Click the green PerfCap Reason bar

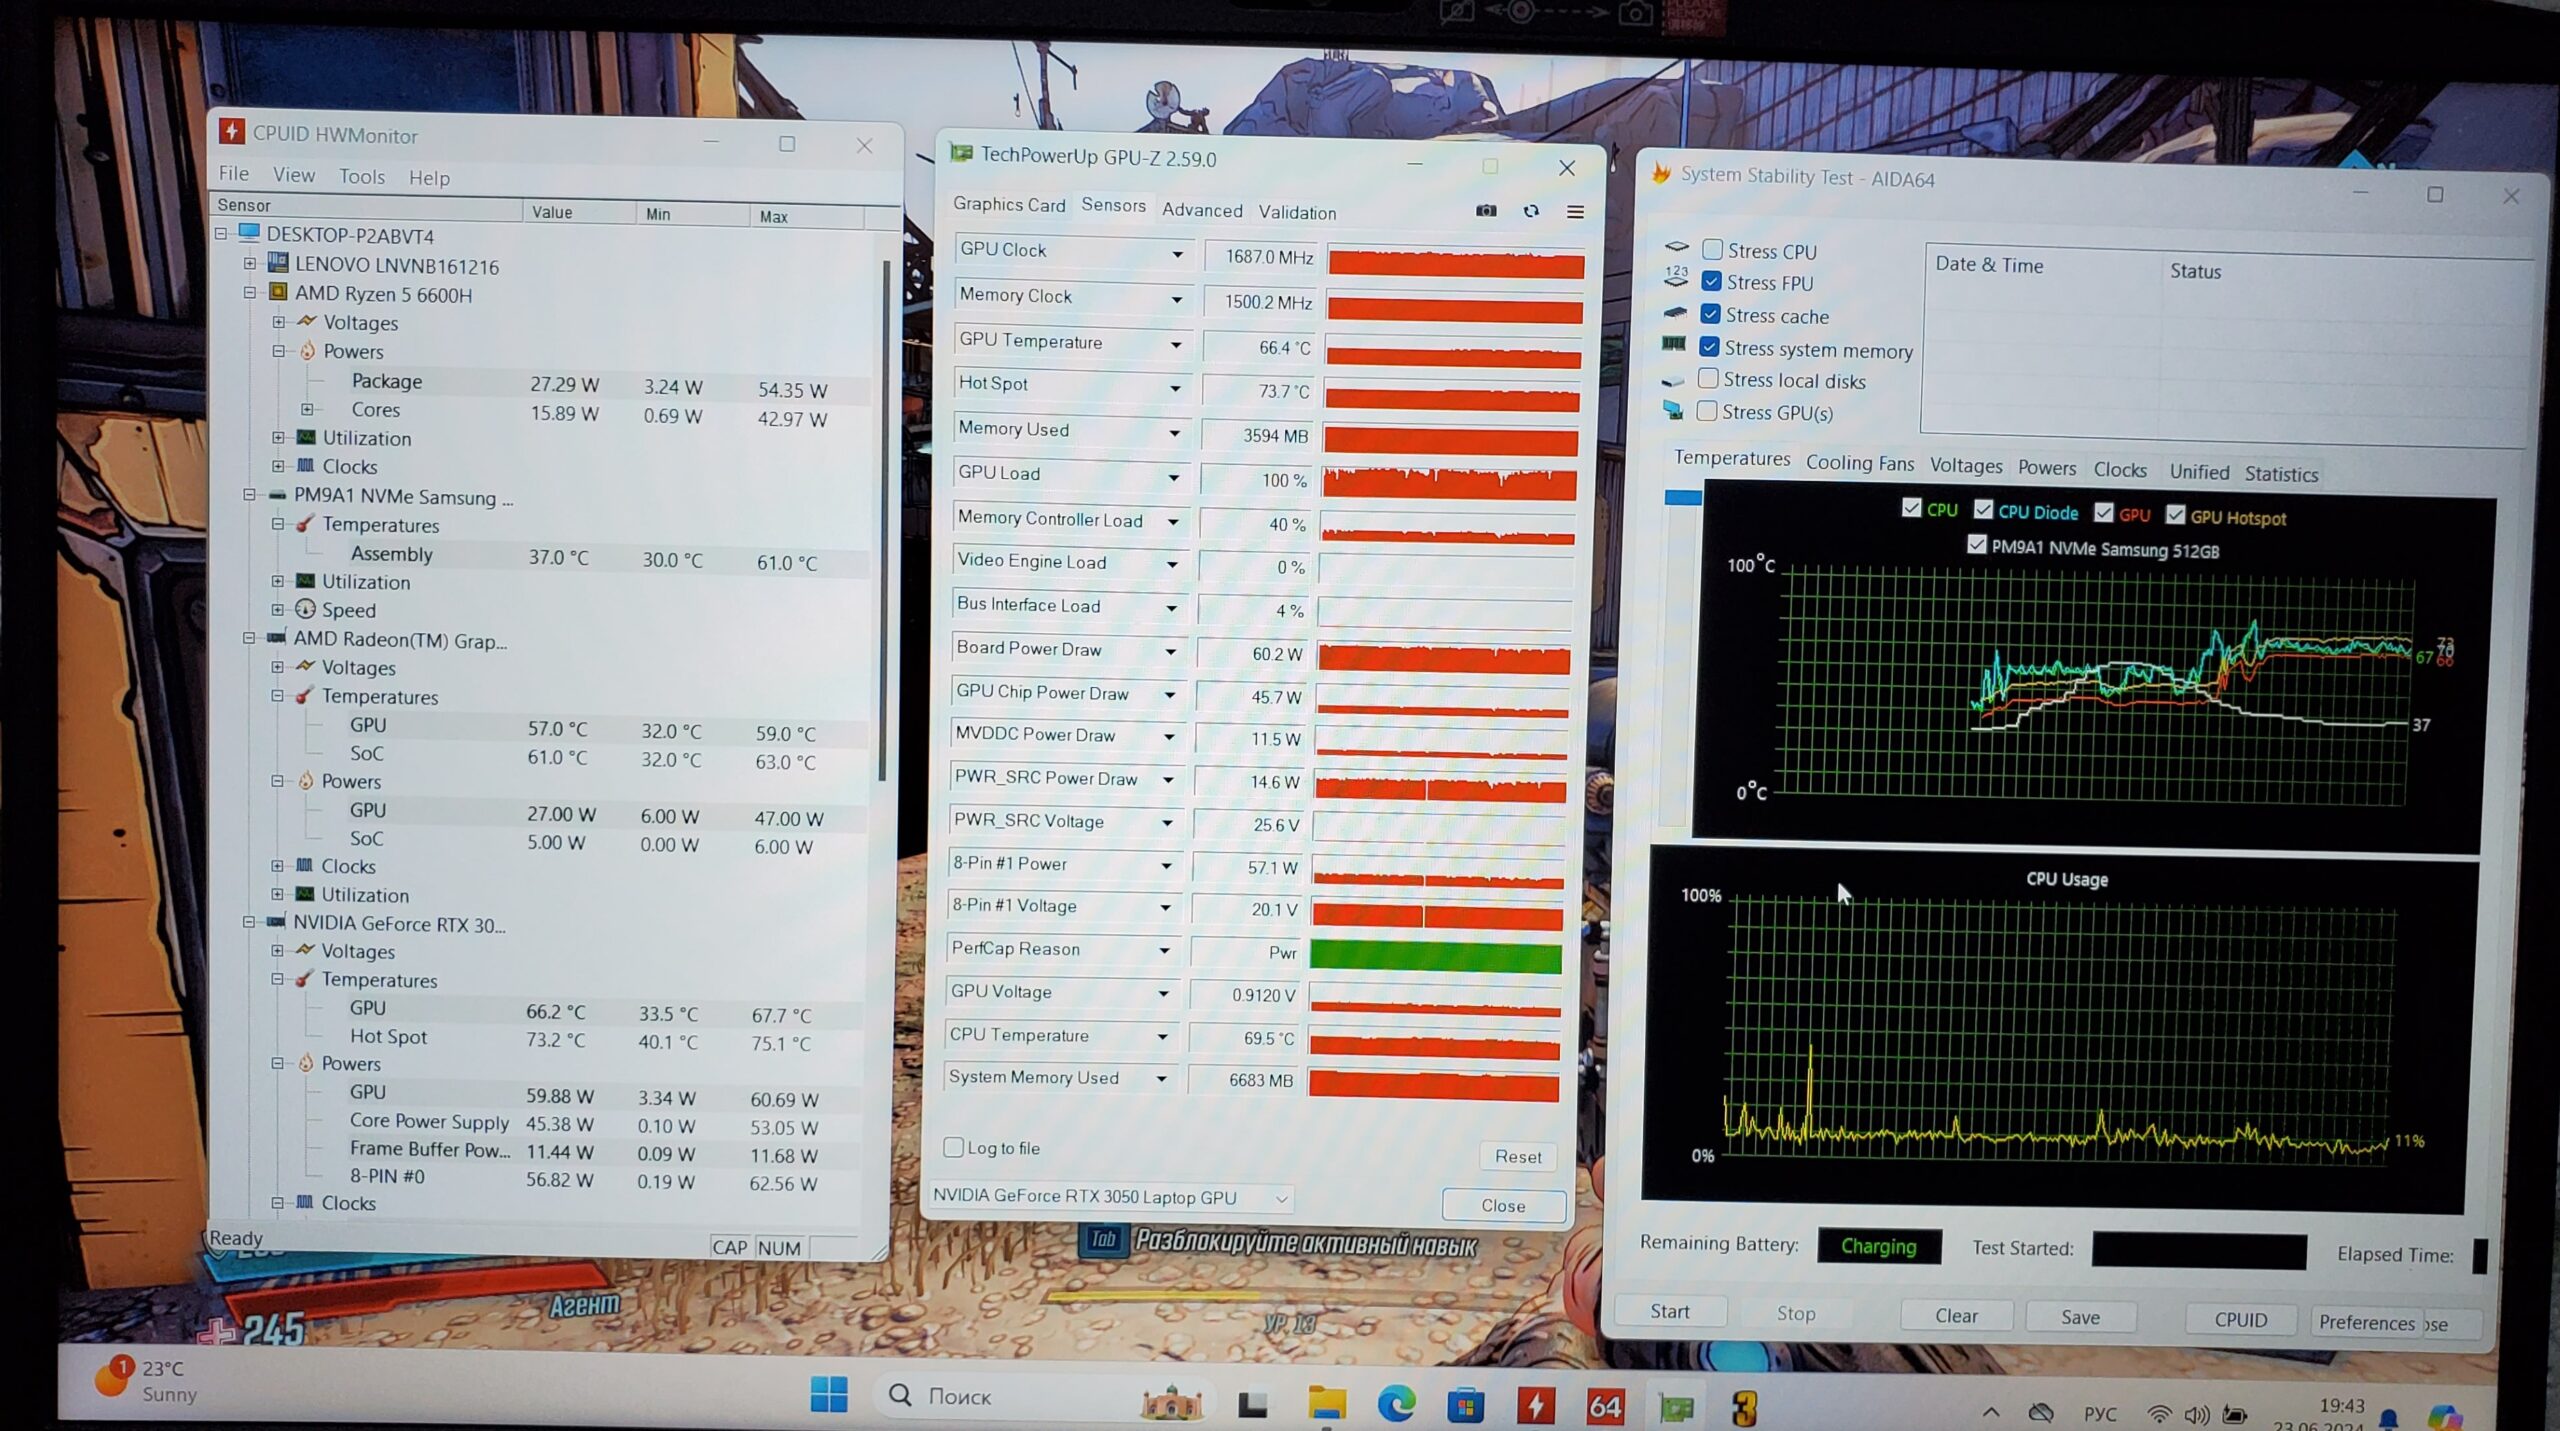1435,956
